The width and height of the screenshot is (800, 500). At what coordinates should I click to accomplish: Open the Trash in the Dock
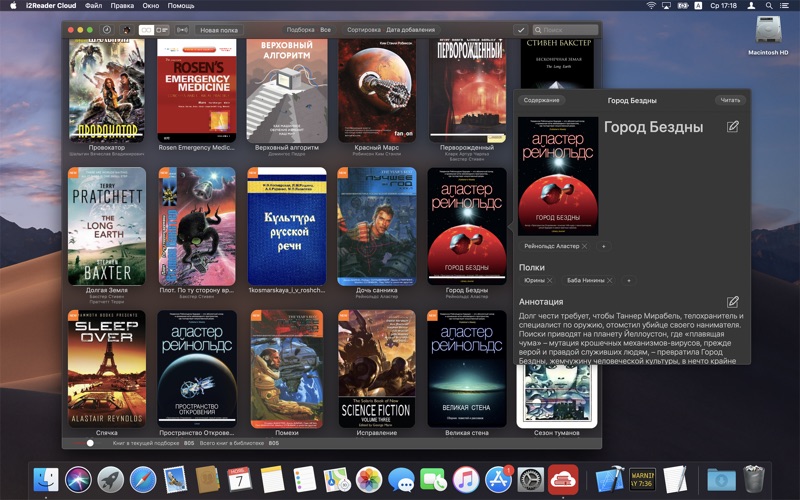pyautogui.click(x=754, y=480)
